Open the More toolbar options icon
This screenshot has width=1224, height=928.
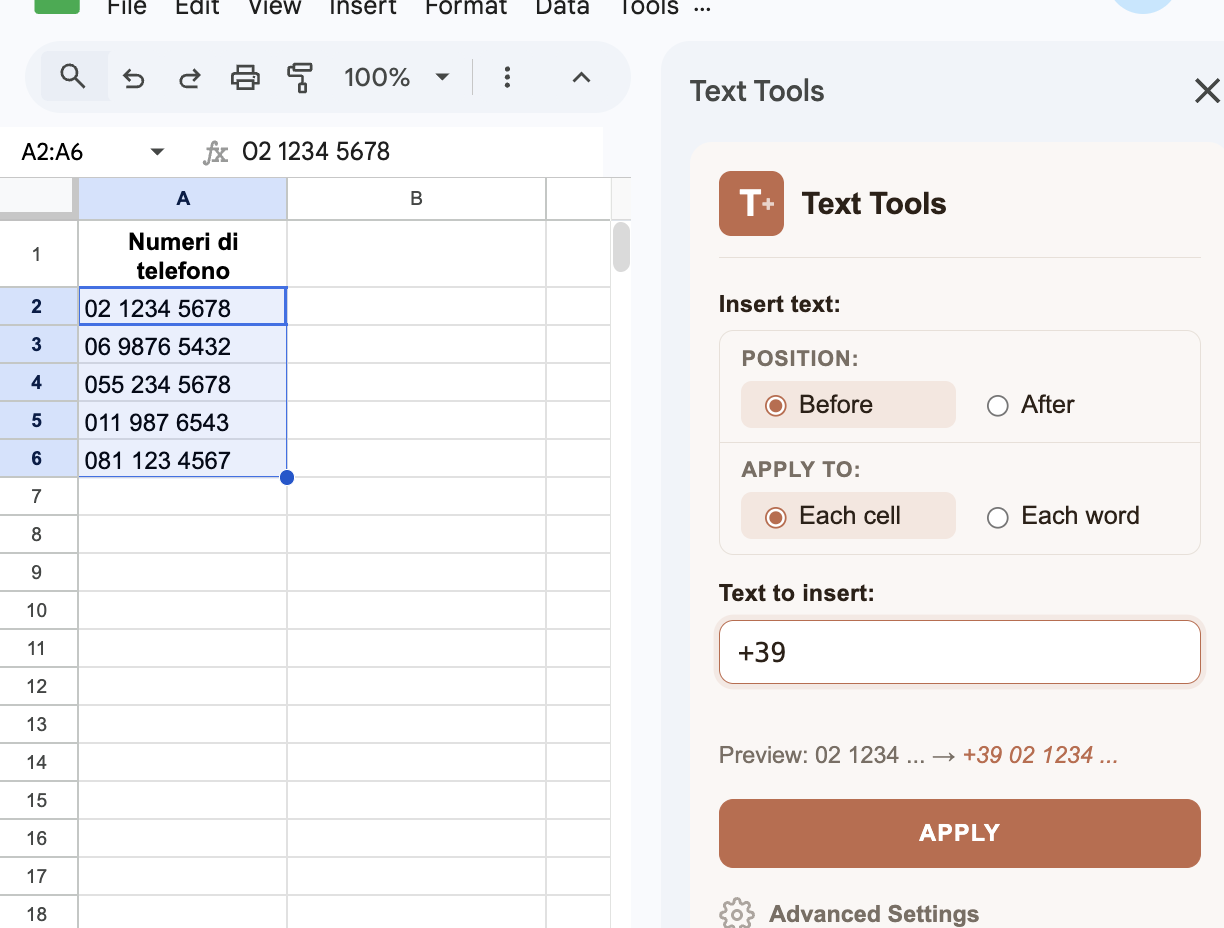click(x=508, y=77)
